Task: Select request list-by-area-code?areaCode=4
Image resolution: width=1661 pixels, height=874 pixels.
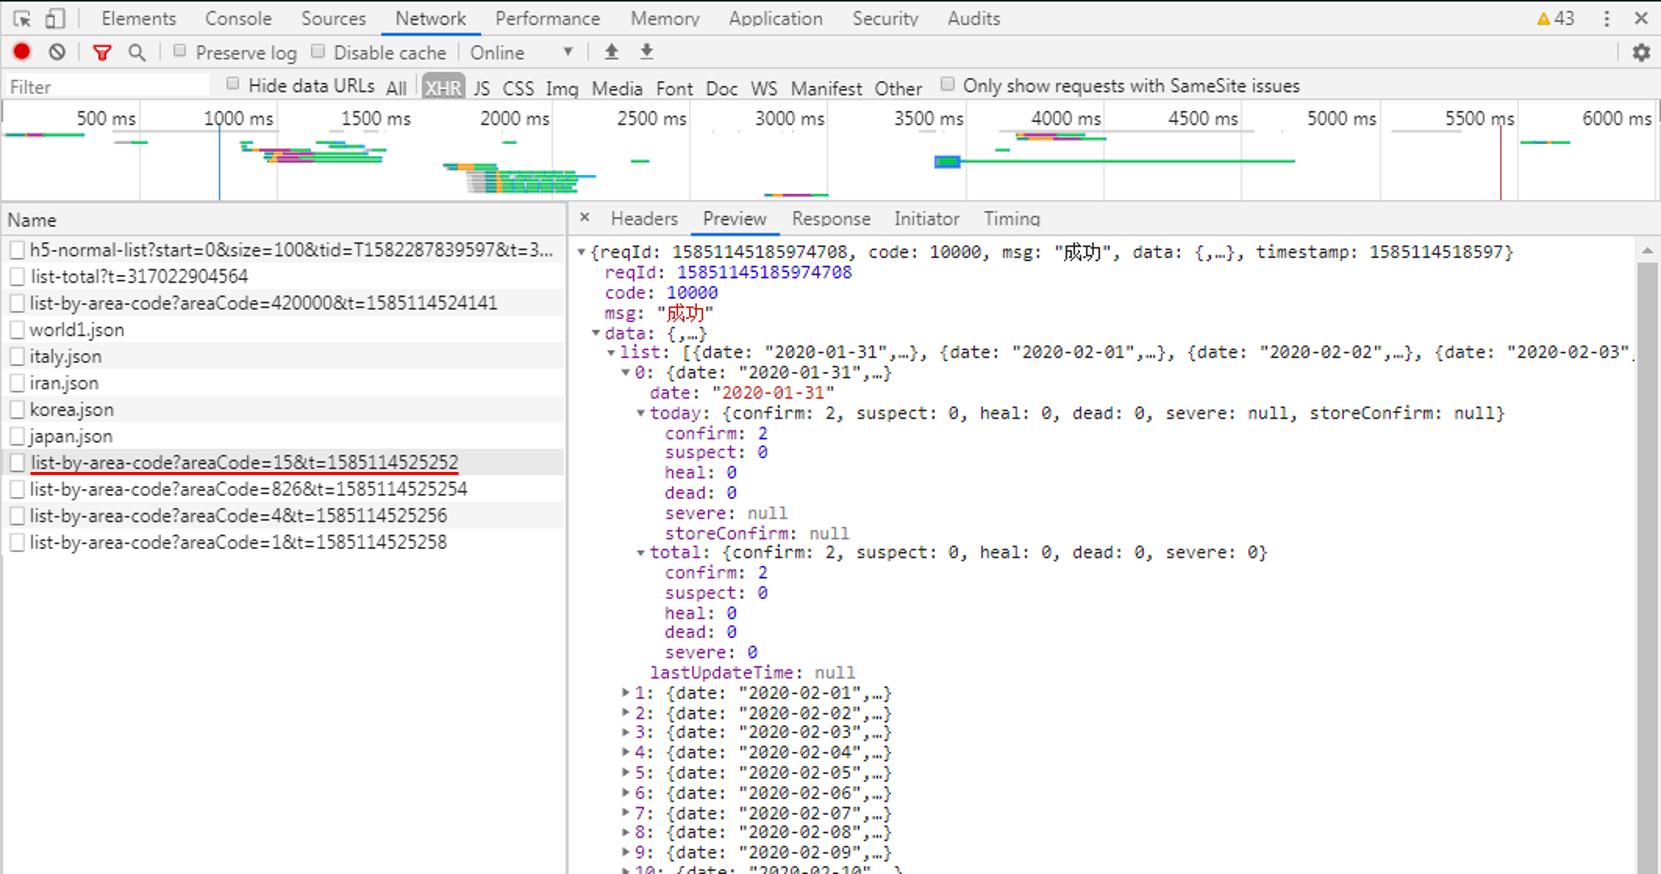Action: [x=284, y=516]
